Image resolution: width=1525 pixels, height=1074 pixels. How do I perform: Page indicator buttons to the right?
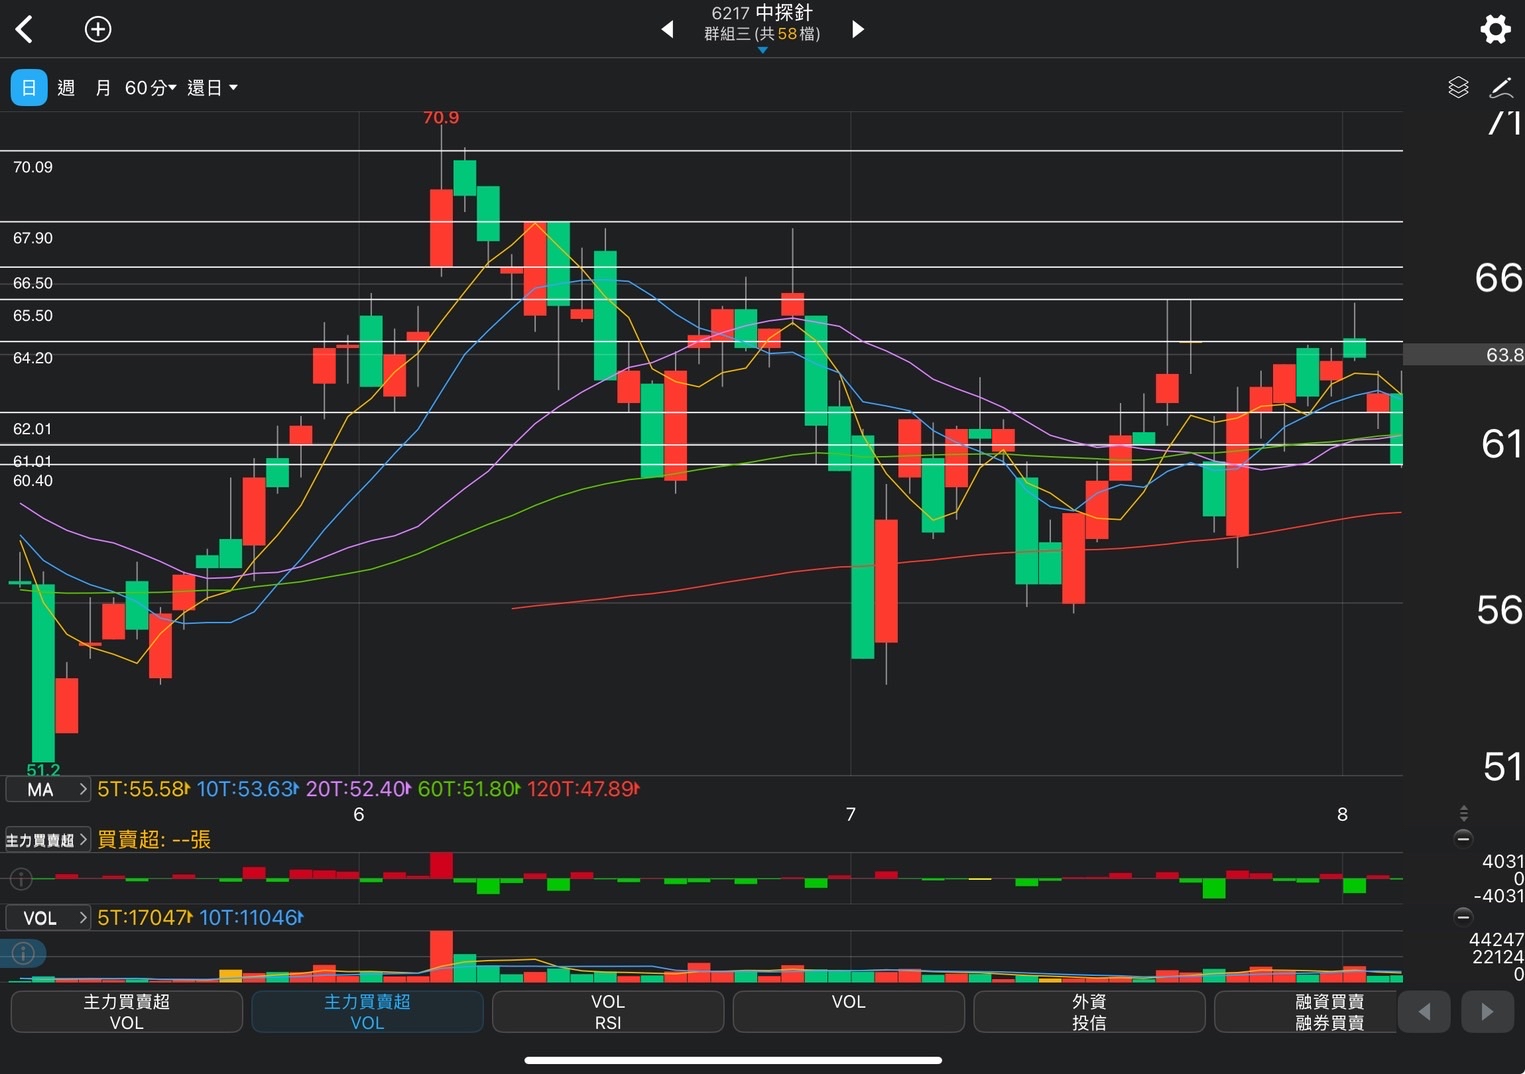pyautogui.click(x=1487, y=1012)
